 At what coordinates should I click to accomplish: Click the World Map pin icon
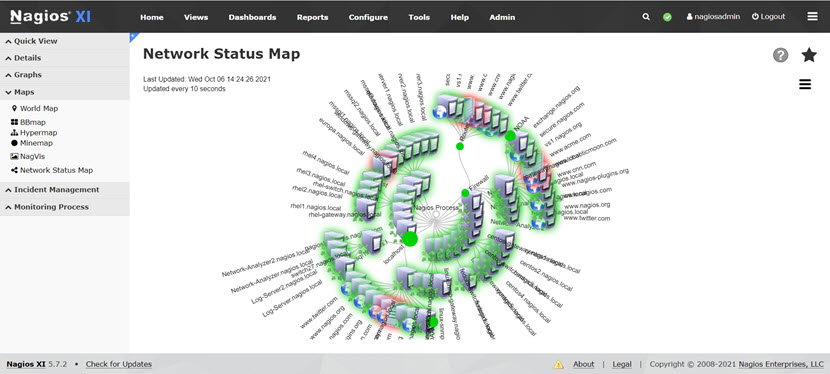pyautogui.click(x=14, y=108)
